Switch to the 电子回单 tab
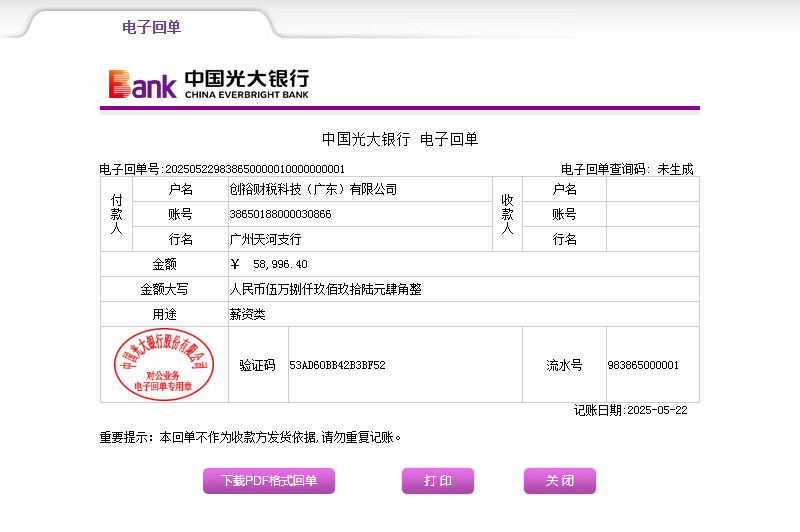The image size is (800, 532). click(x=151, y=27)
